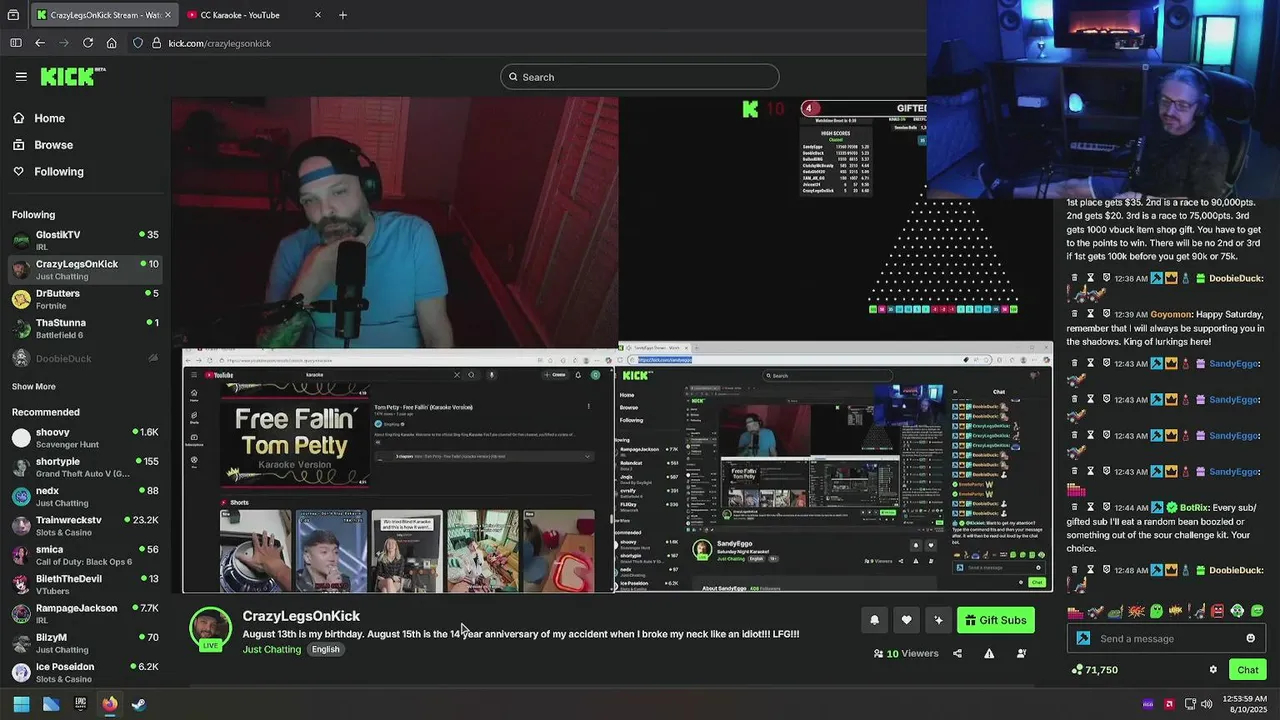Screen dimensions: 1280x720
Task: Open DrButters channel in Following
Action: click(85, 299)
